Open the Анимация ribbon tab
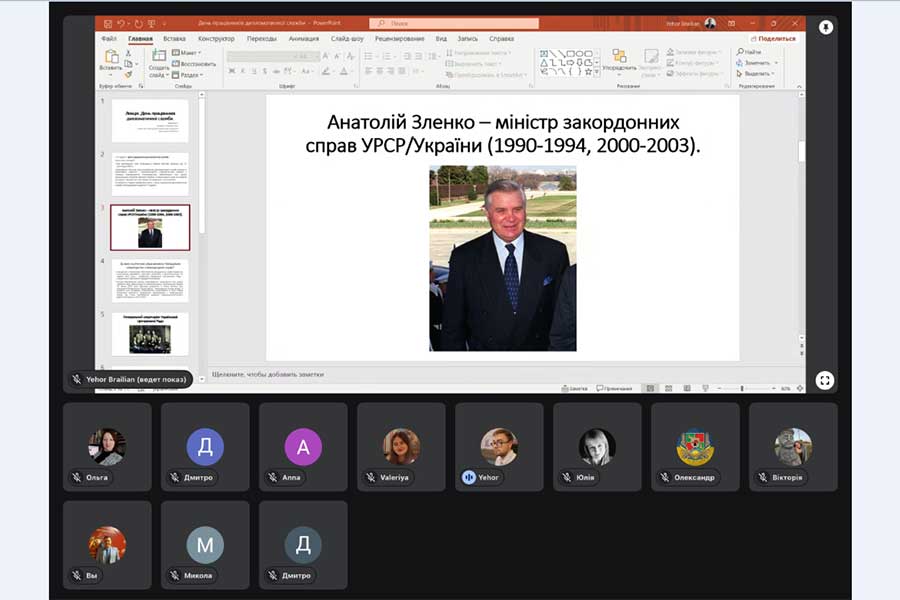 pyautogui.click(x=303, y=38)
